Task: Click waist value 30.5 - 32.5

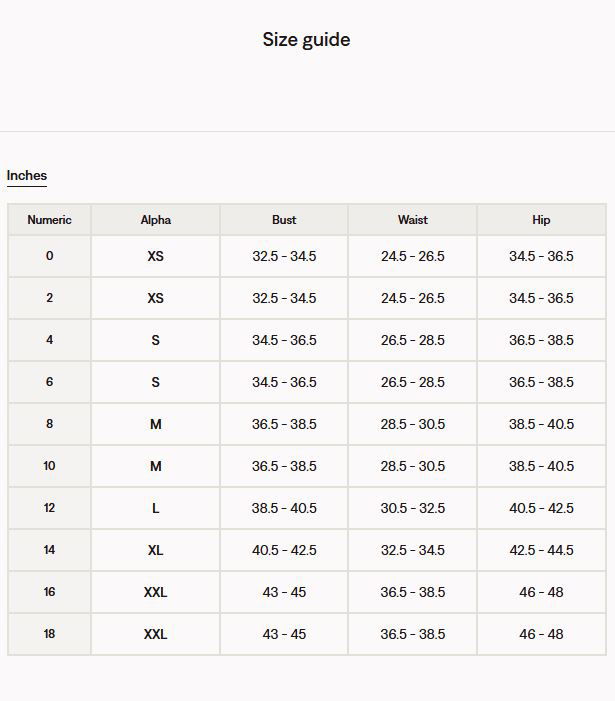Action: (413, 508)
